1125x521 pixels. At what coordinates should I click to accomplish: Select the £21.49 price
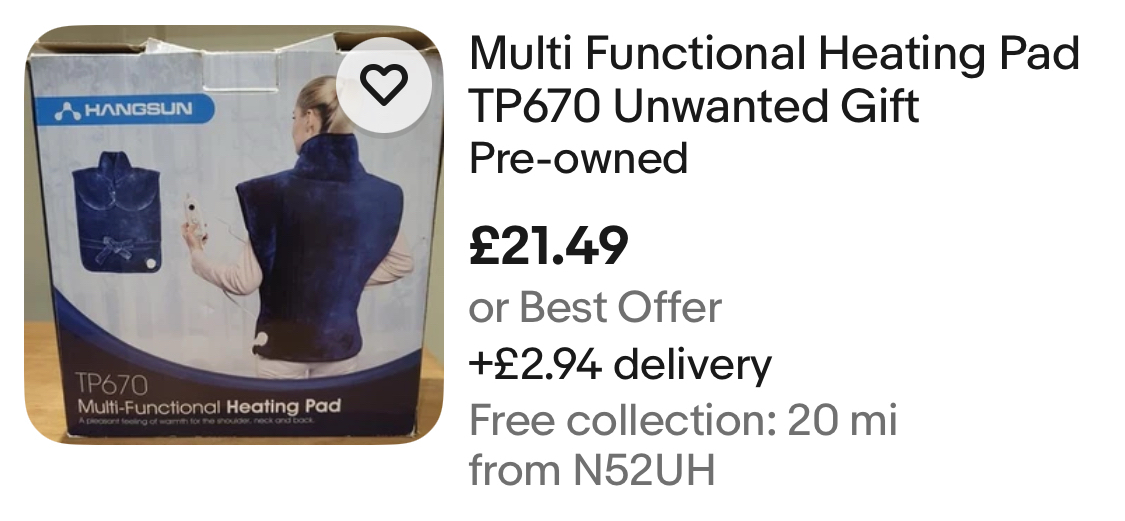click(x=548, y=246)
